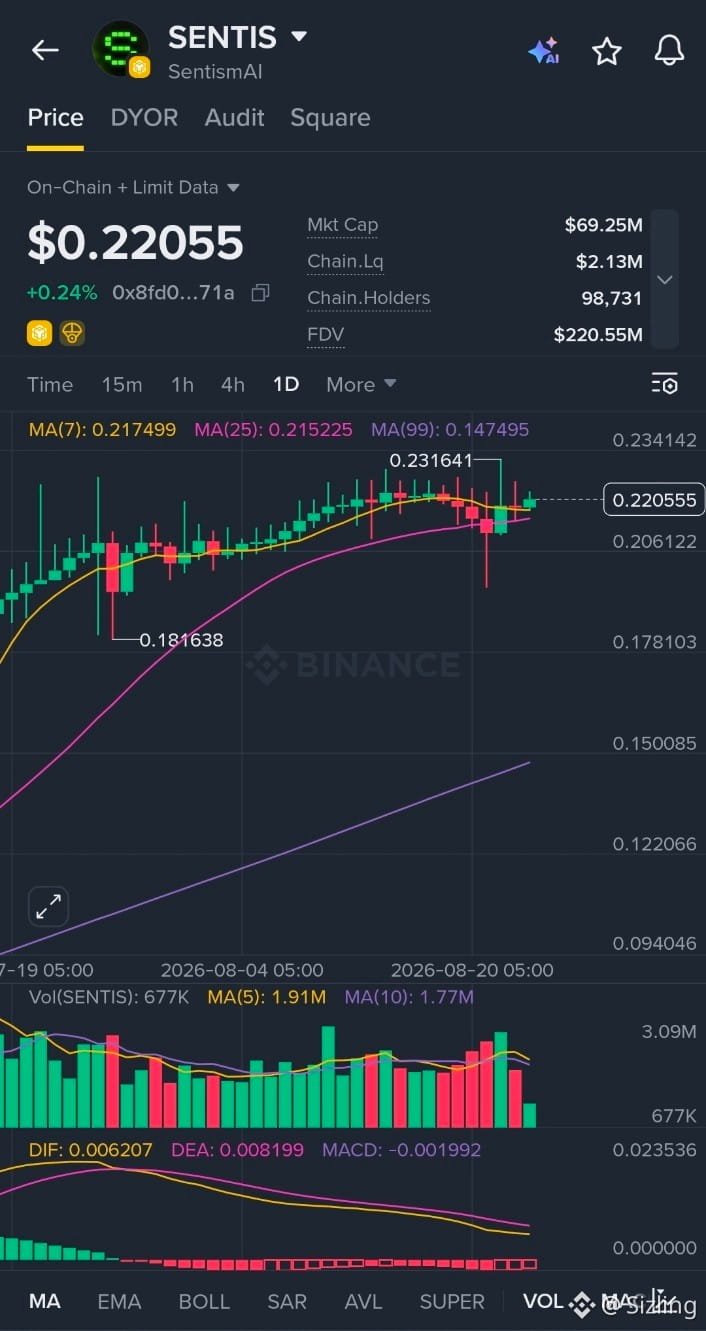Viewport: 706px width, 1331px height.
Task: Open the SENTIS token switcher dropdown
Action: (x=298, y=37)
